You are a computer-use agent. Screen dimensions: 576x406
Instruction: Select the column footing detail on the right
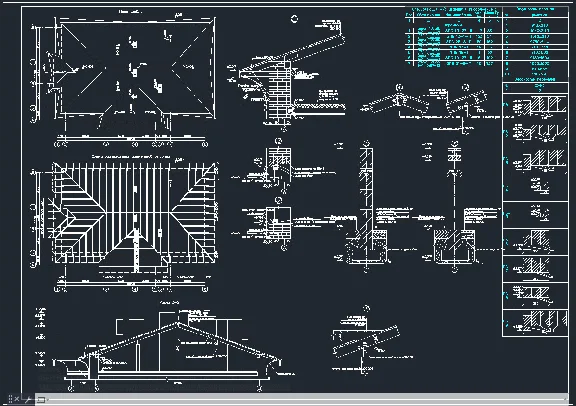(456, 206)
